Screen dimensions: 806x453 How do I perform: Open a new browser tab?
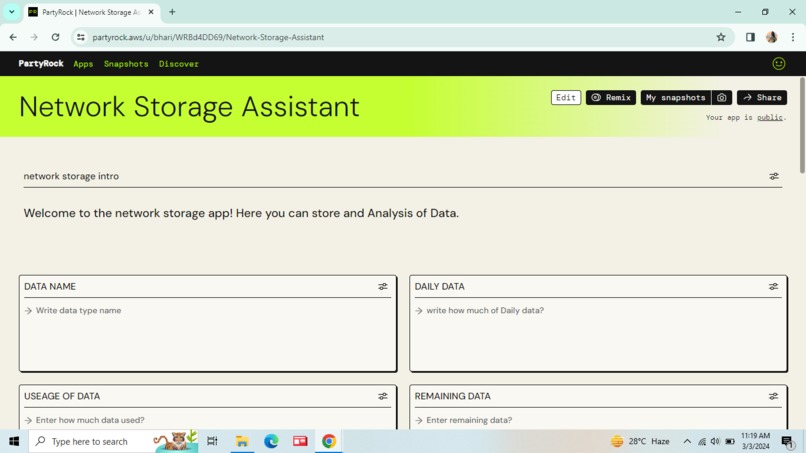click(x=172, y=12)
